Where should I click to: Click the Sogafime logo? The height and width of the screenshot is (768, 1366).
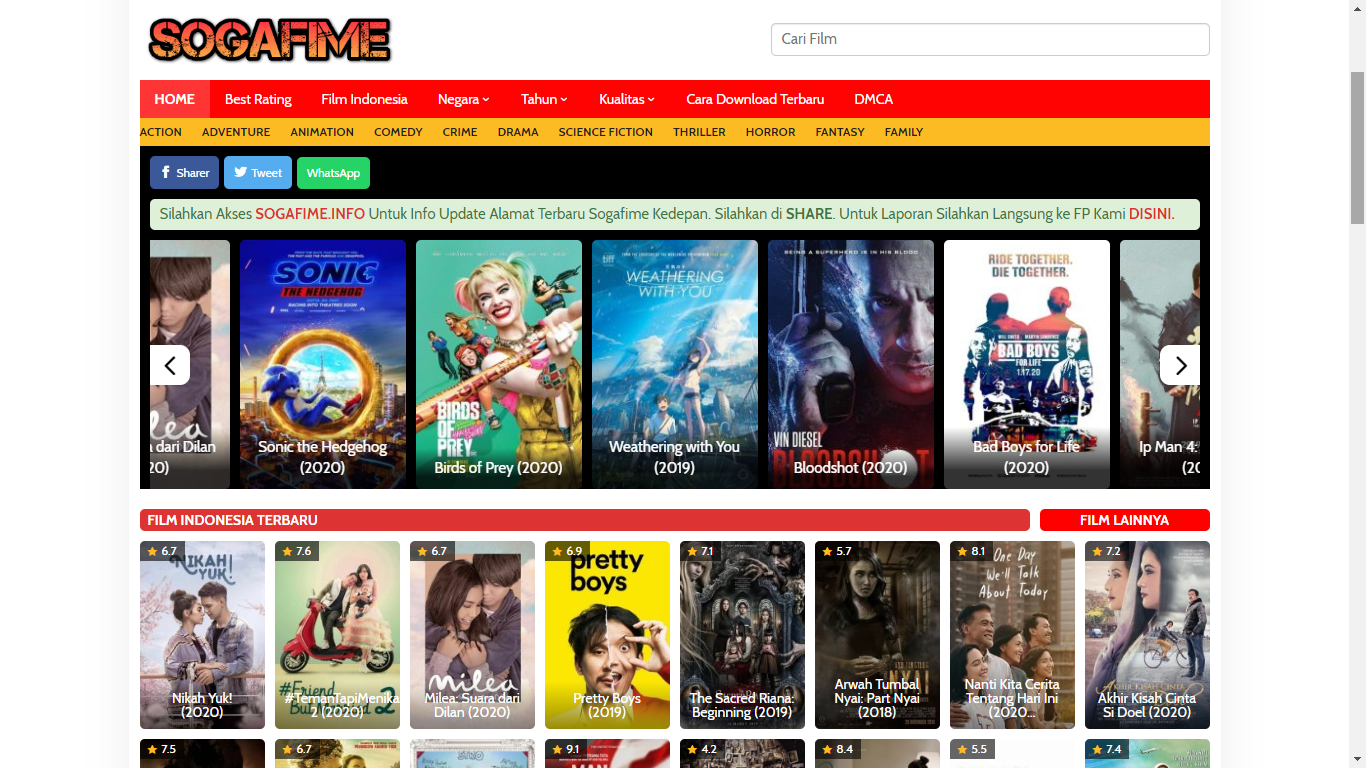[x=270, y=40]
